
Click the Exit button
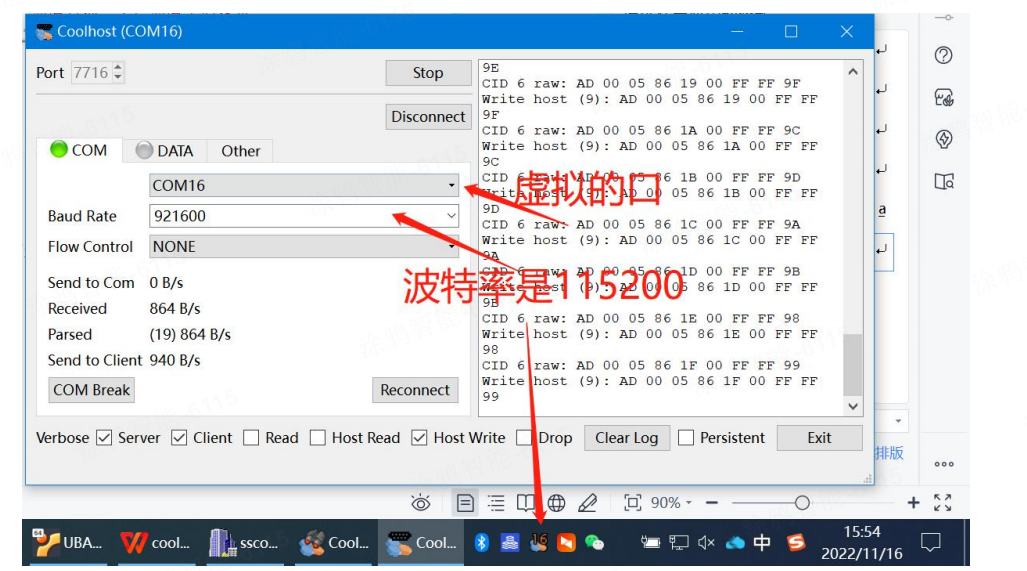pos(819,438)
